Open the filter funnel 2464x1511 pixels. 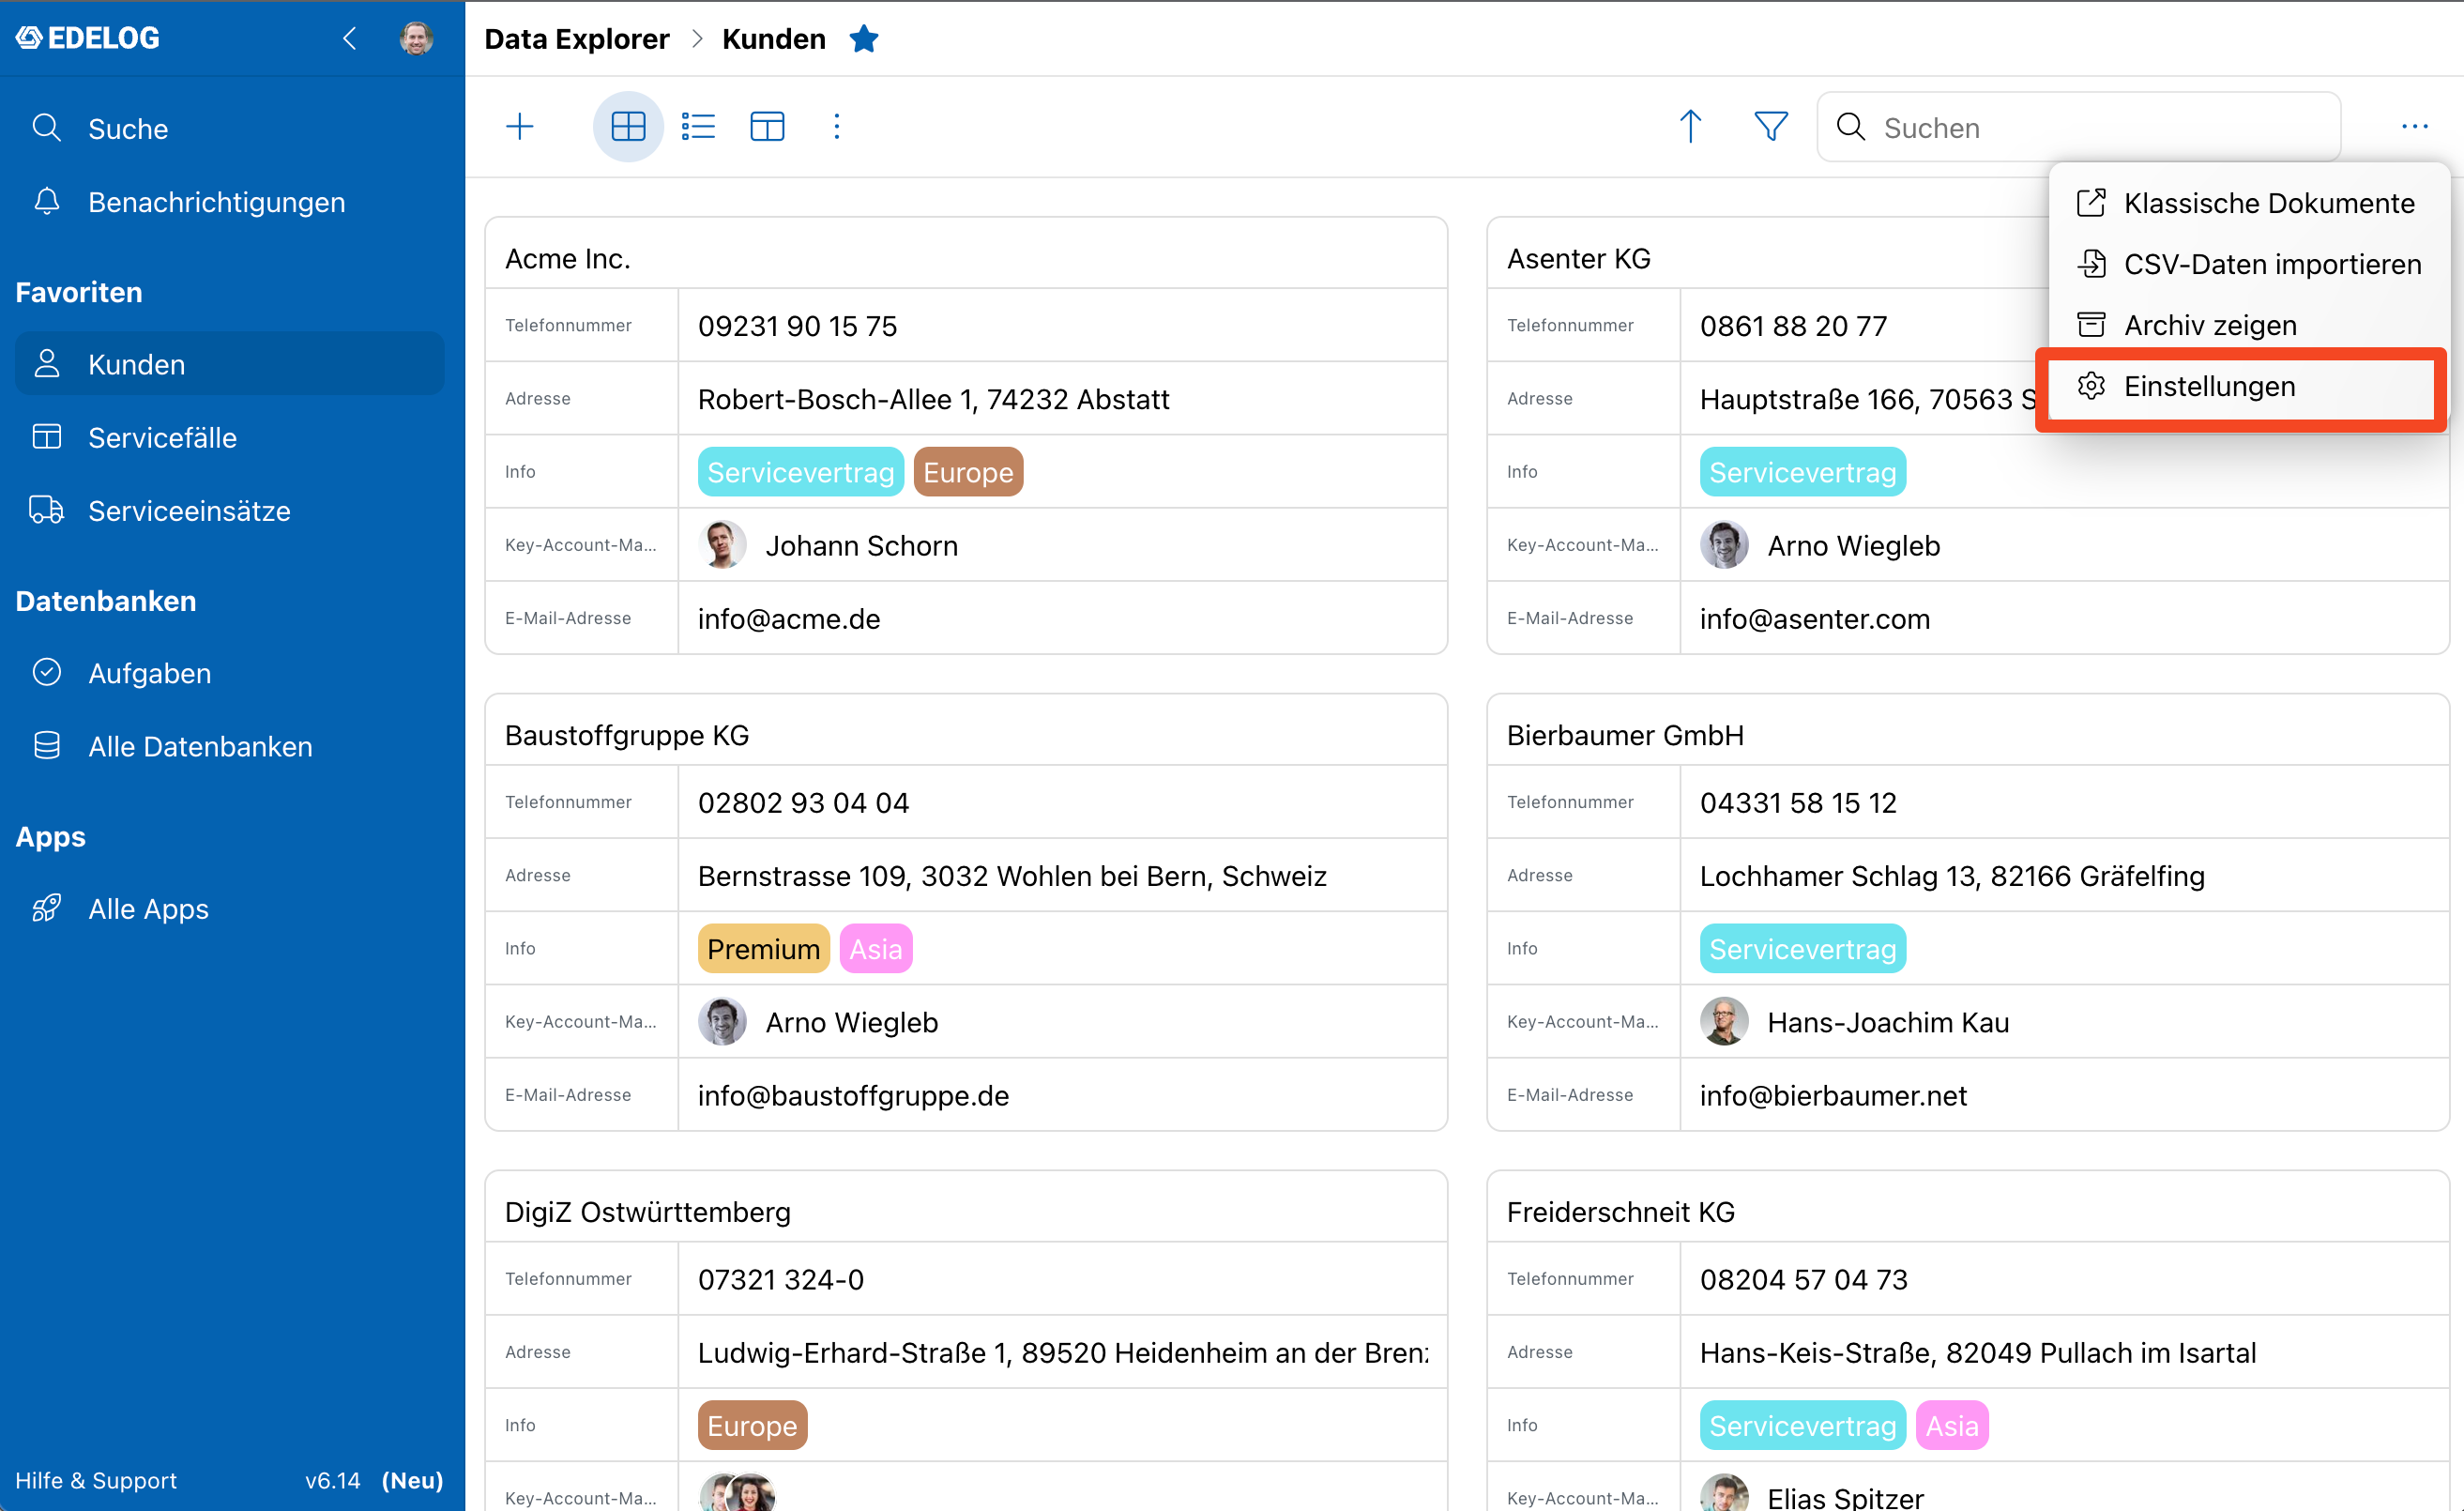coord(1771,127)
